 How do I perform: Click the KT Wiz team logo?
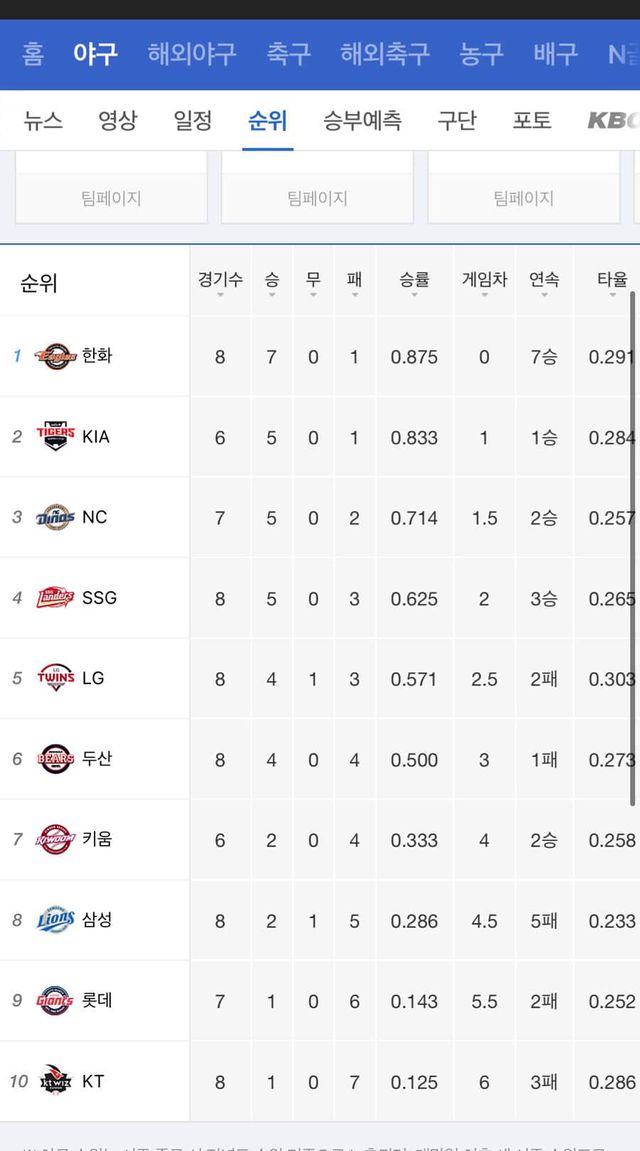tap(55, 1081)
